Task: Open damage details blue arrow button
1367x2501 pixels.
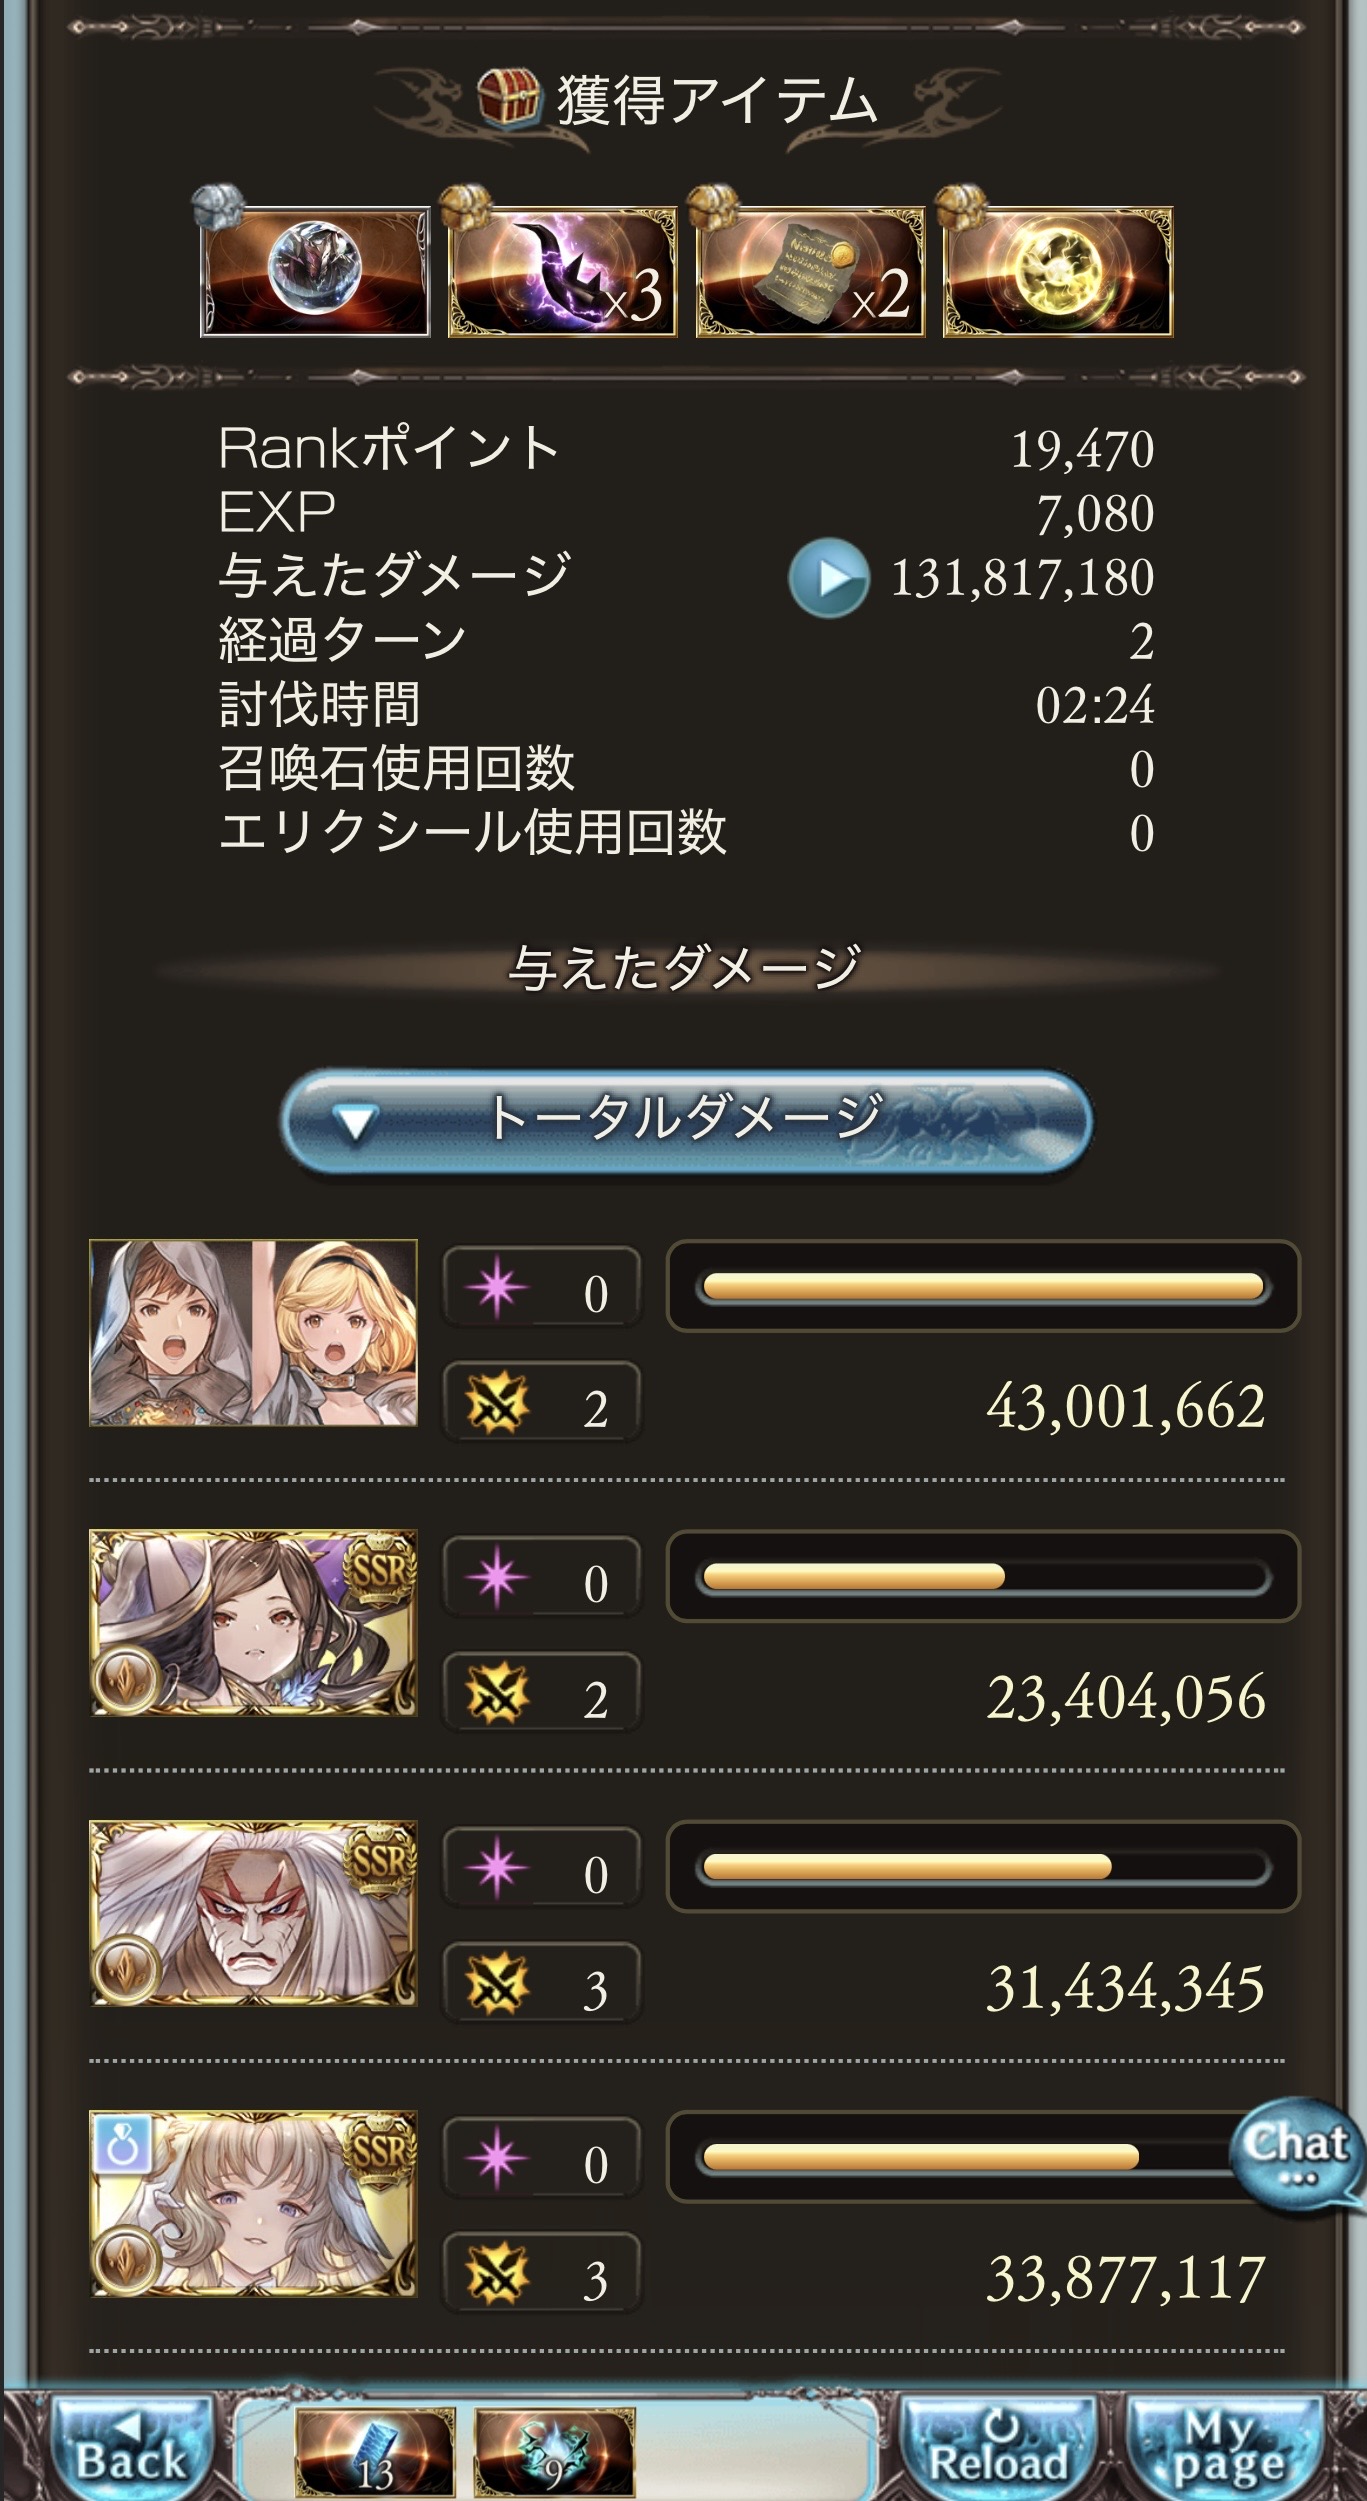Action: 828,577
